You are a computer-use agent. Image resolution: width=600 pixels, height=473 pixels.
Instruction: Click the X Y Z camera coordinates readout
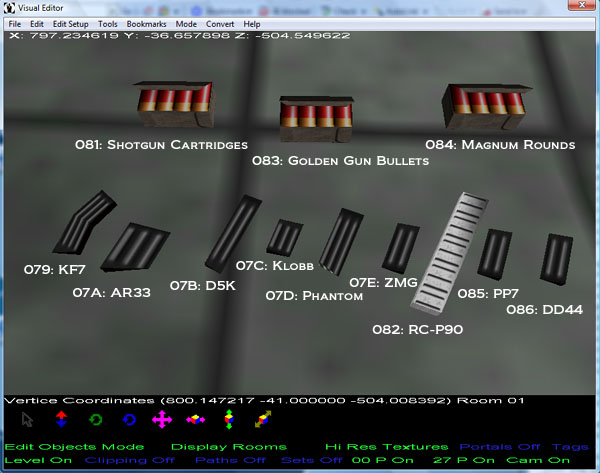click(180, 36)
